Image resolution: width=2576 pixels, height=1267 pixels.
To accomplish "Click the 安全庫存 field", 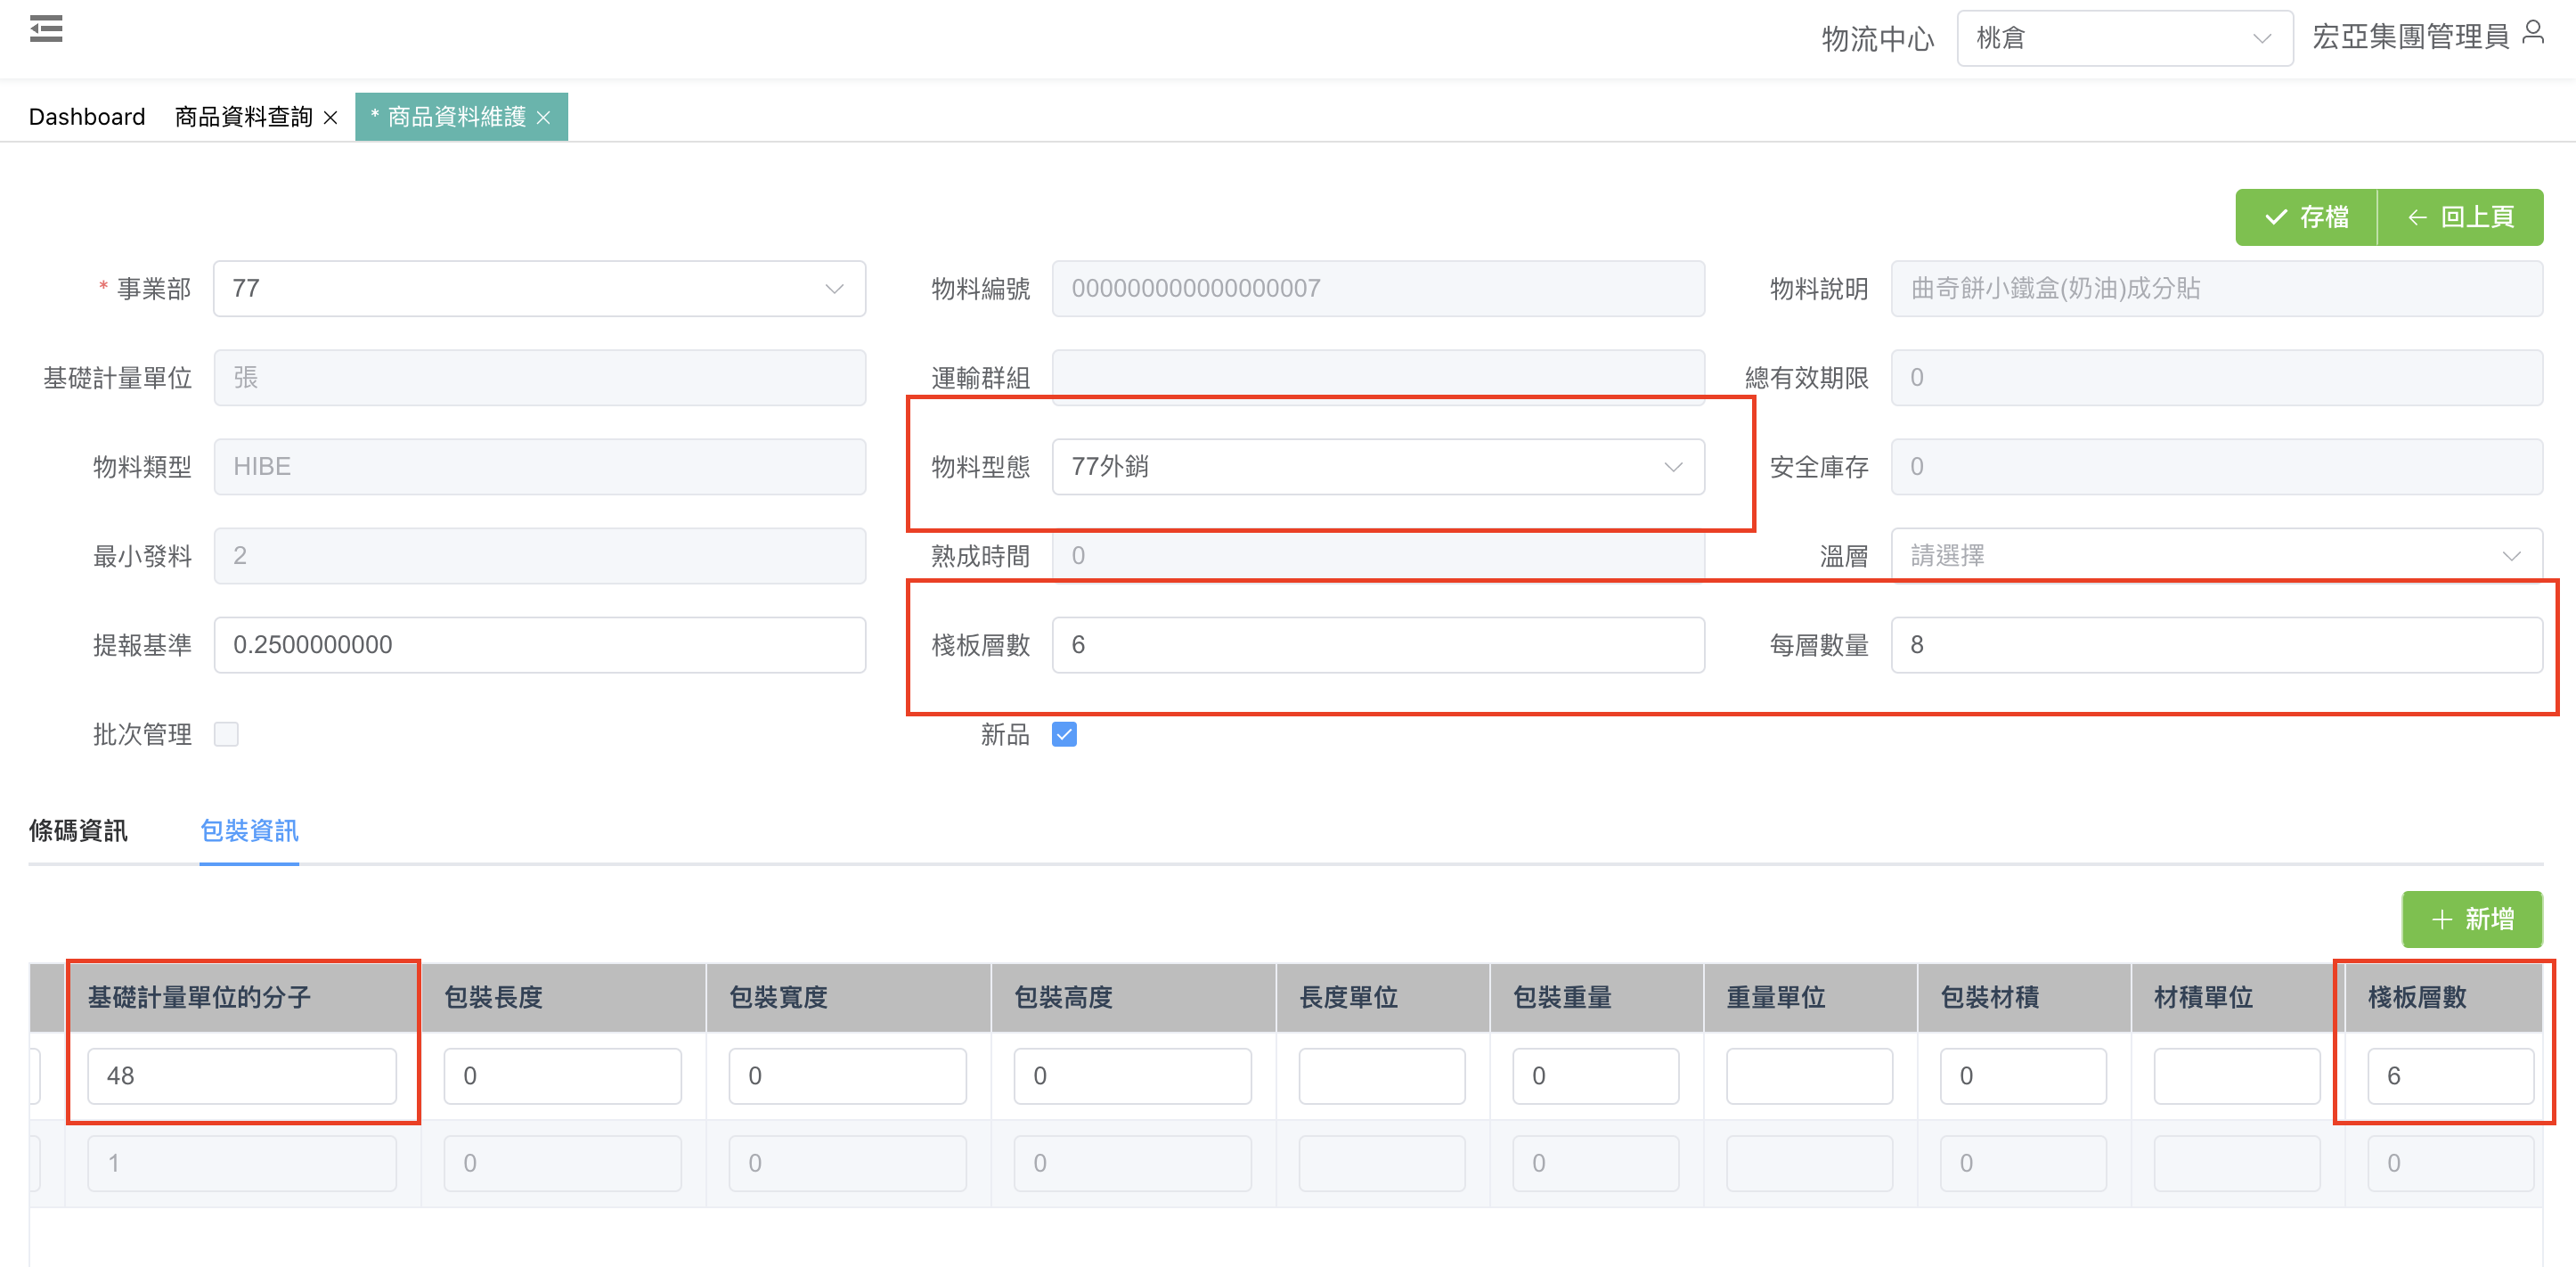I will point(2216,467).
